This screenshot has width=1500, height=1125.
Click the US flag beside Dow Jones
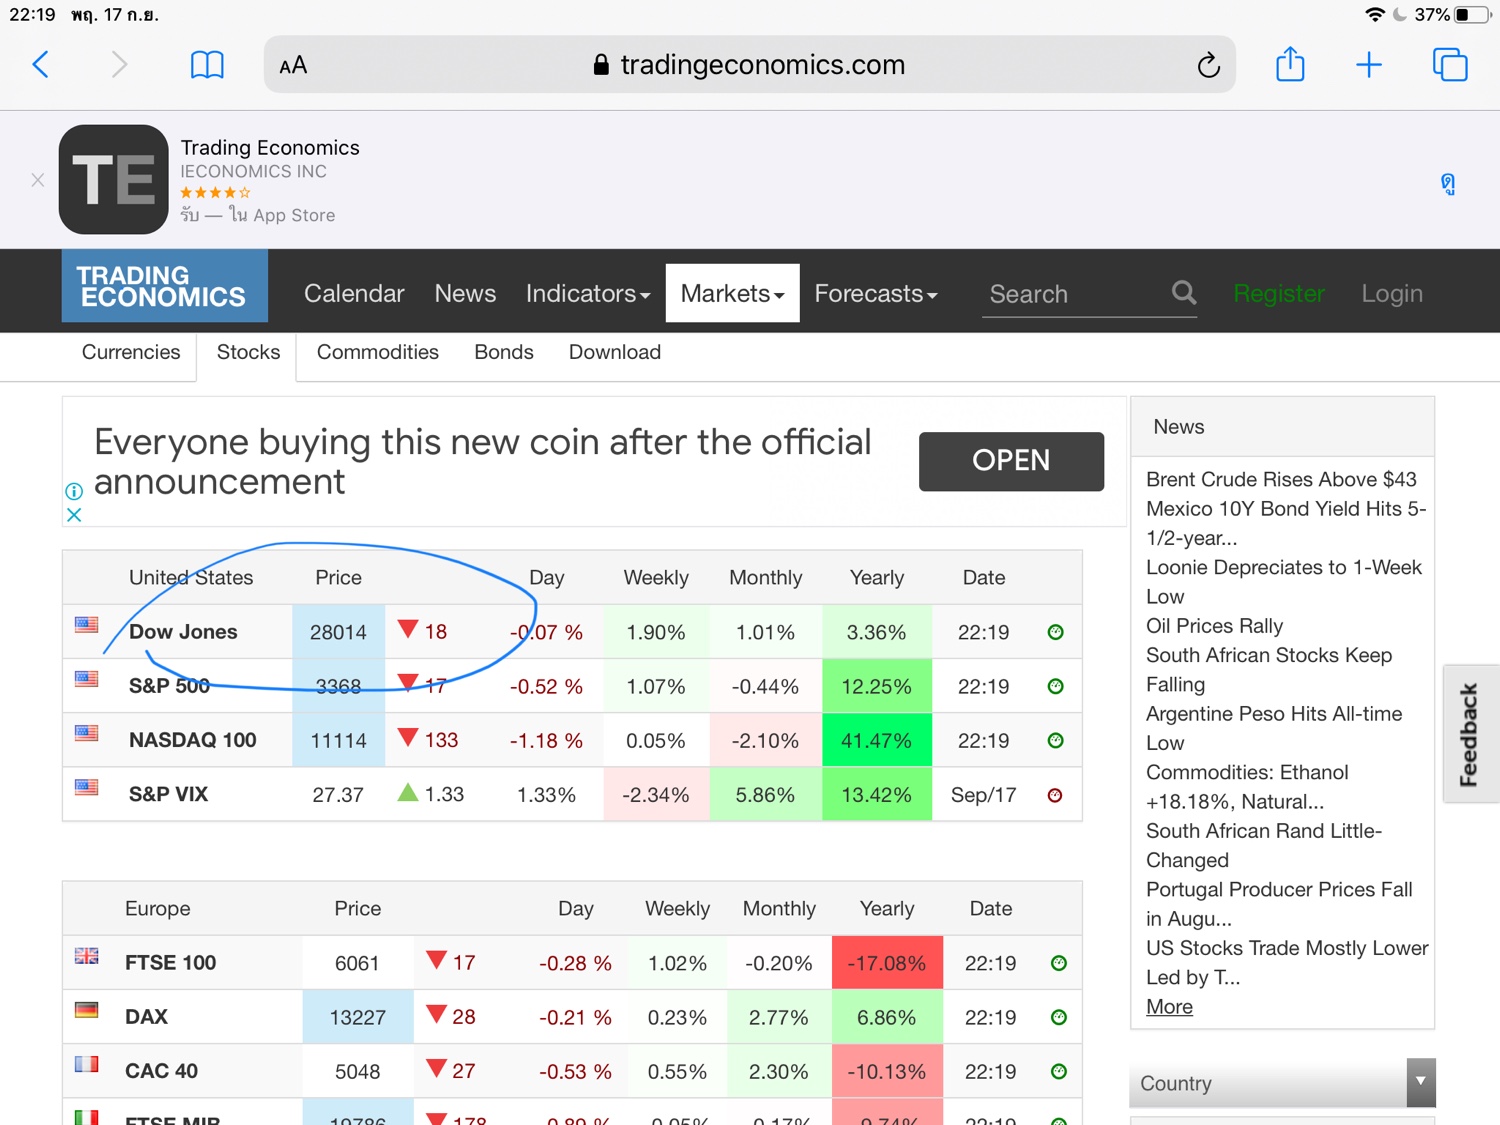tap(87, 625)
